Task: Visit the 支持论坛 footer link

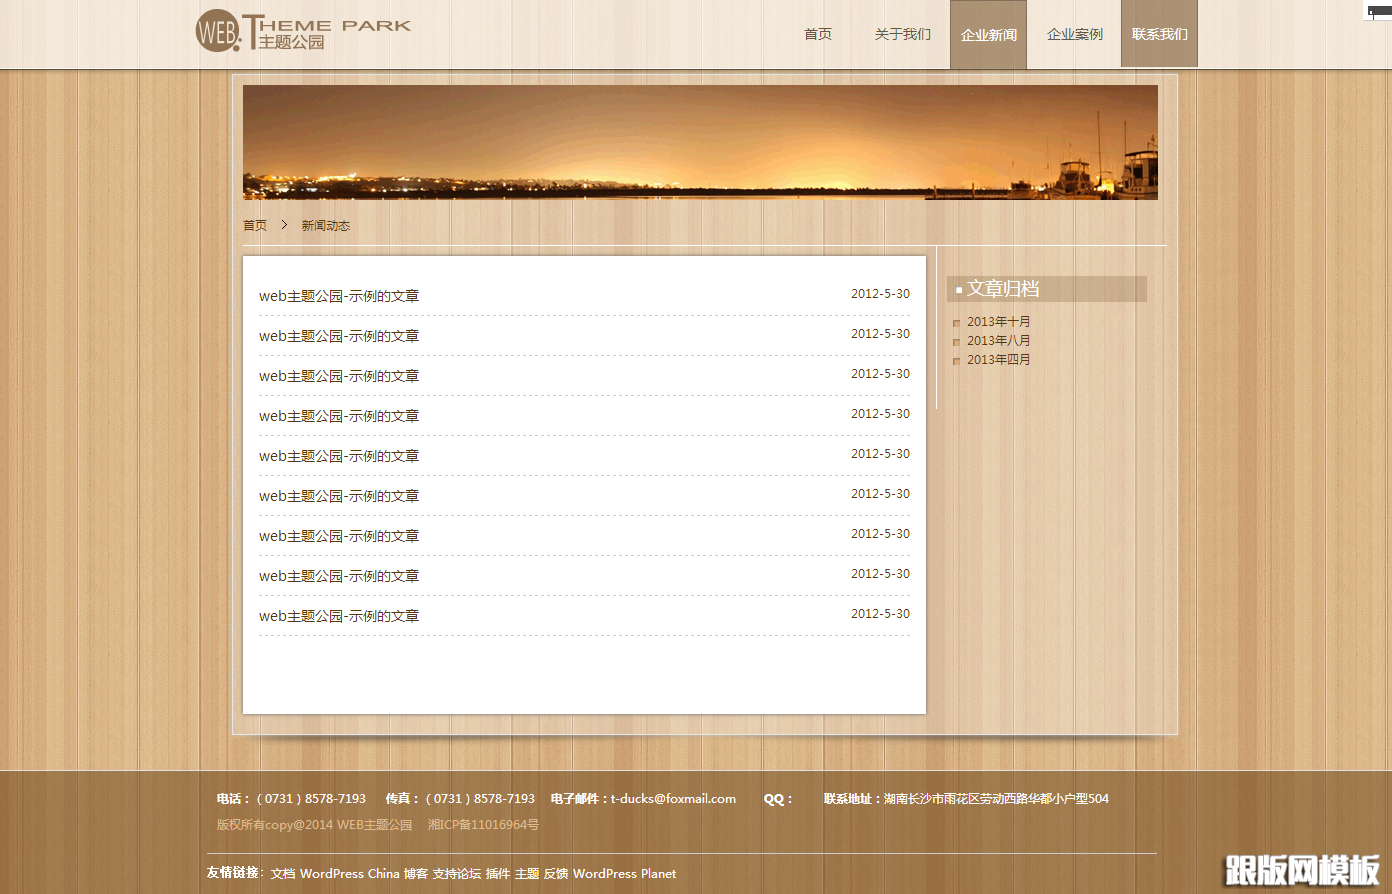Action: tap(456, 874)
